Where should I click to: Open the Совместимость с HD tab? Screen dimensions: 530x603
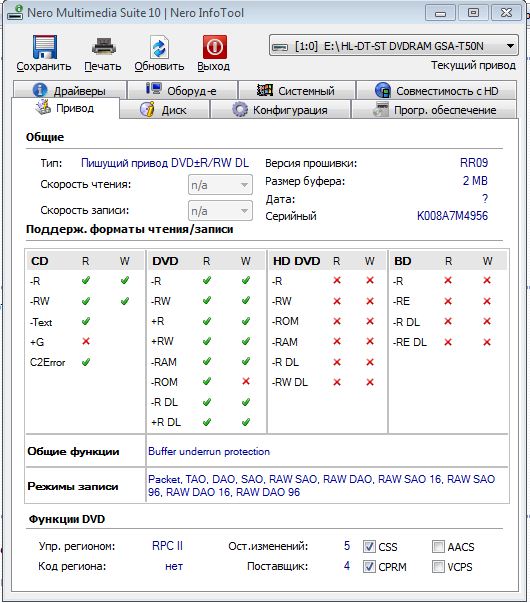437,90
